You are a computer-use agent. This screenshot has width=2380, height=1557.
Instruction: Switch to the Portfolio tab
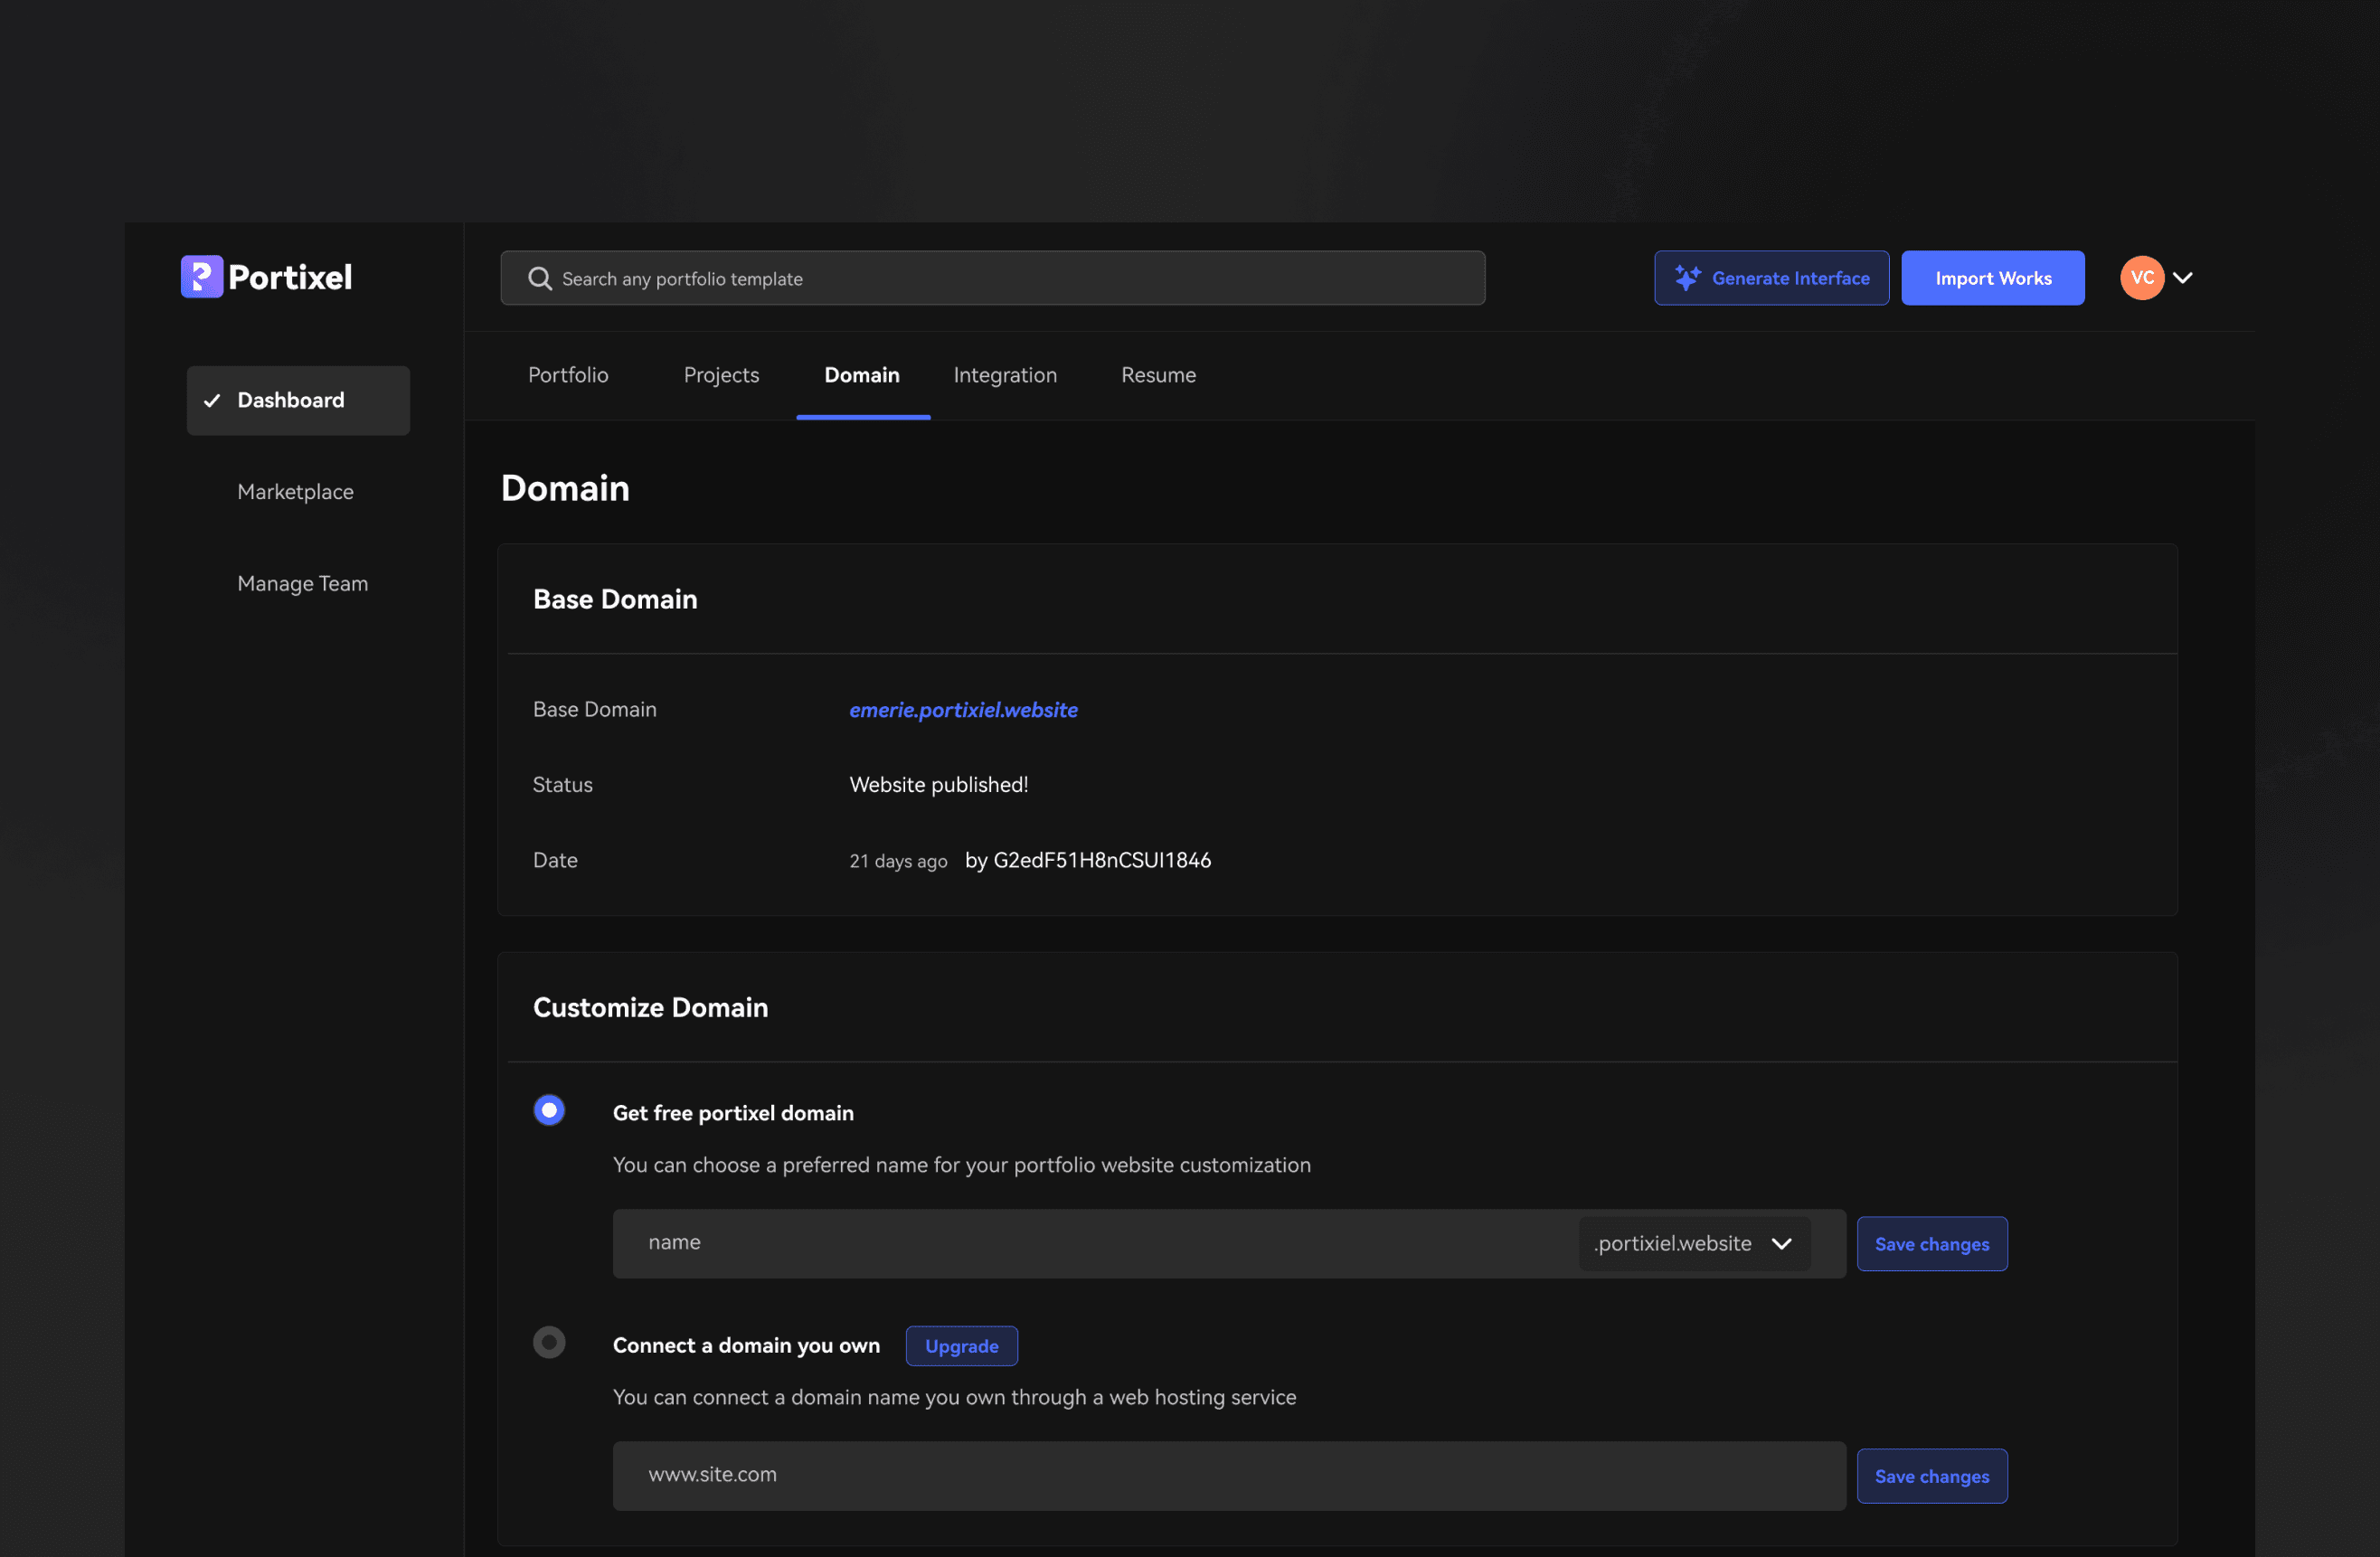point(568,375)
